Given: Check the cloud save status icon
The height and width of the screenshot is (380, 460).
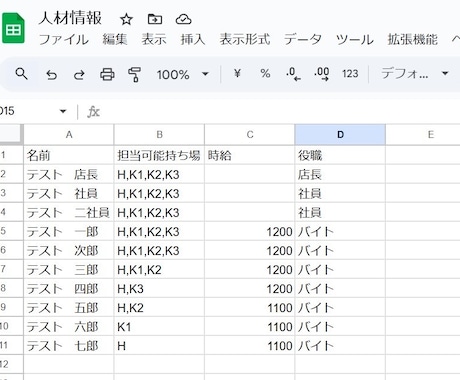Looking at the screenshot, I should [x=184, y=19].
